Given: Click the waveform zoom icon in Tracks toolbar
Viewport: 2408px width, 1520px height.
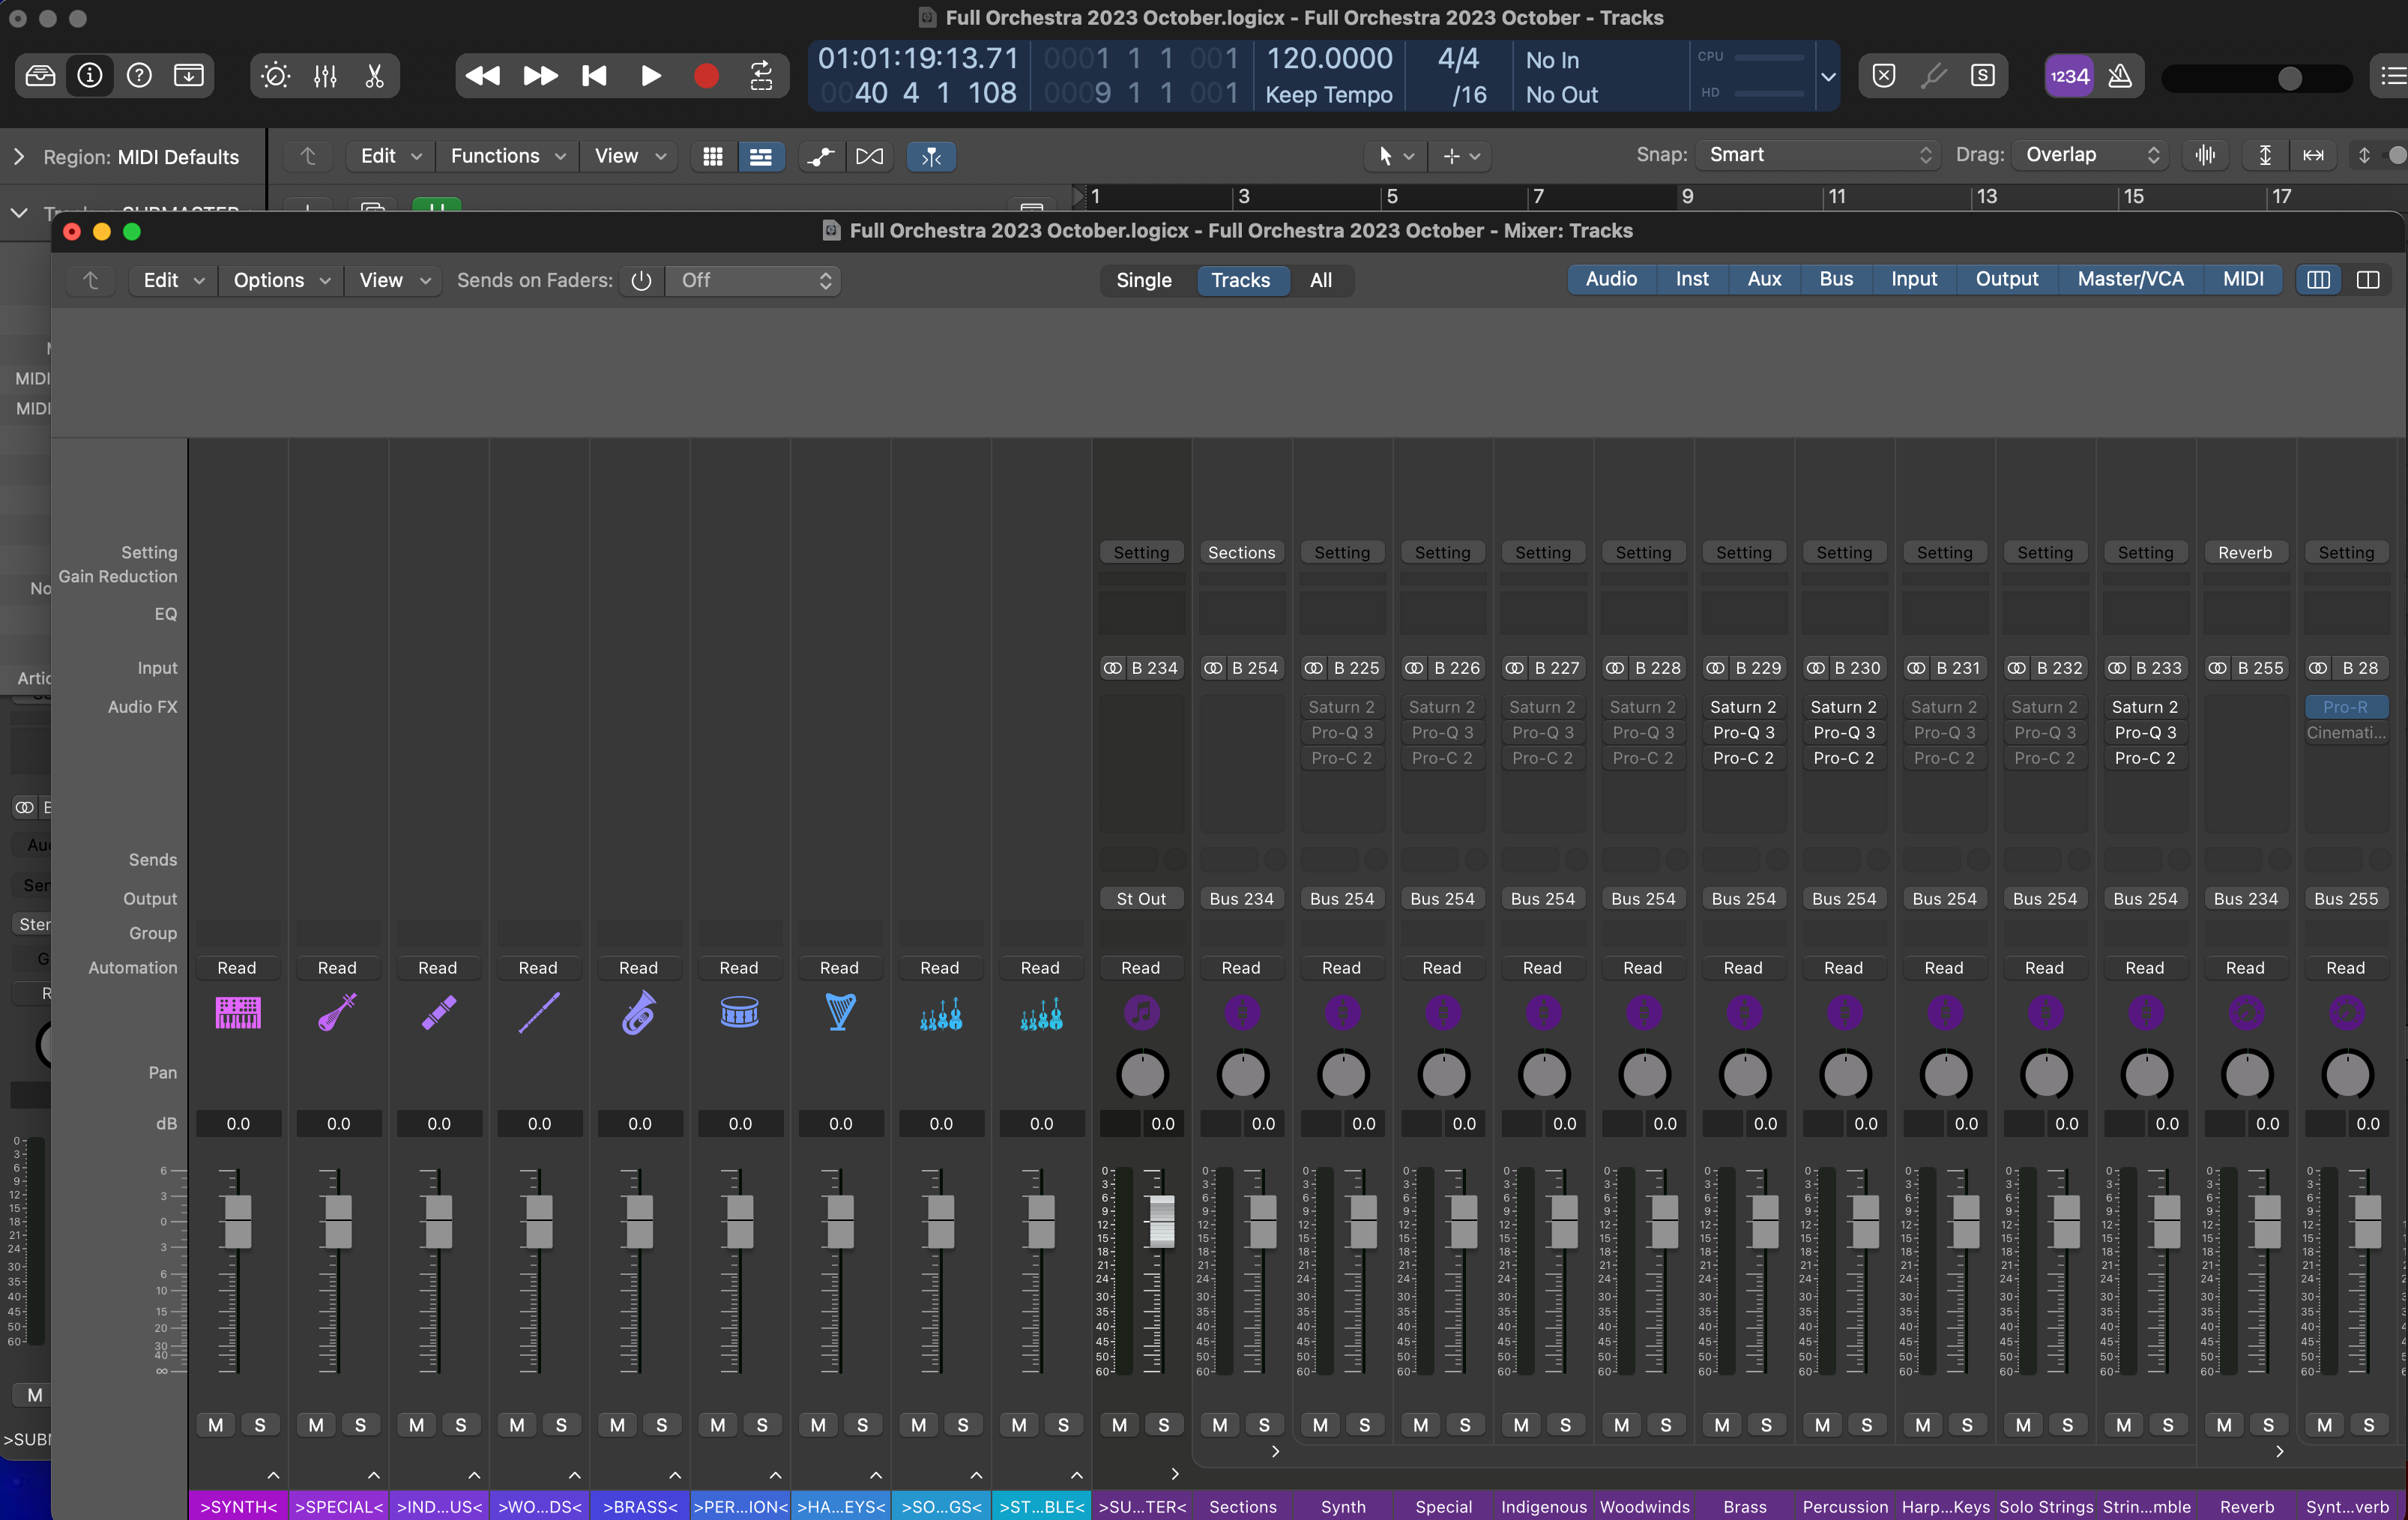Looking at the screenshot, I should [2204, 156].
